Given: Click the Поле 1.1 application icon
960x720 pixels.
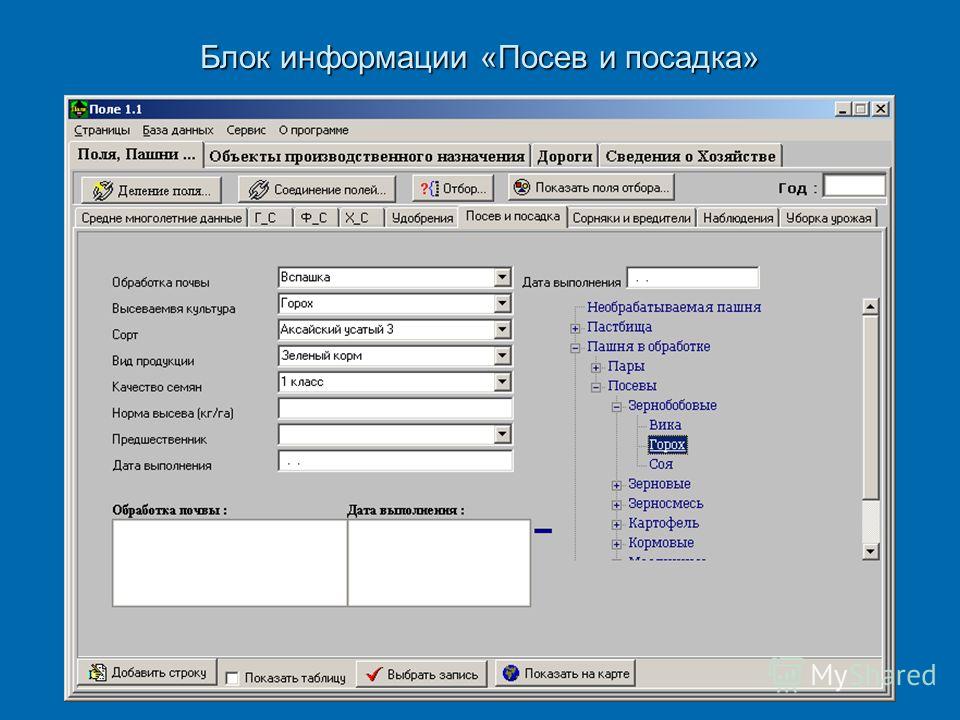Looking at the screenshot, I should (x=78, y=109).
